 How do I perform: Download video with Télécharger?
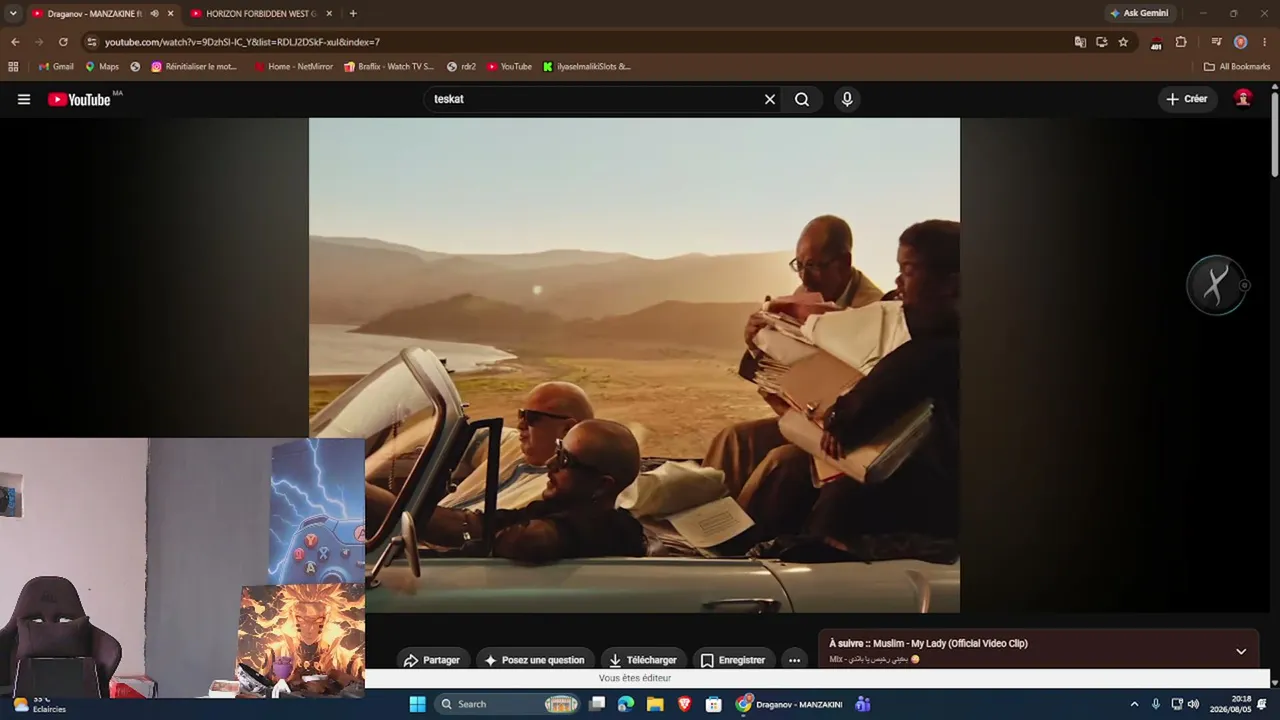click(x=643, y=660)
